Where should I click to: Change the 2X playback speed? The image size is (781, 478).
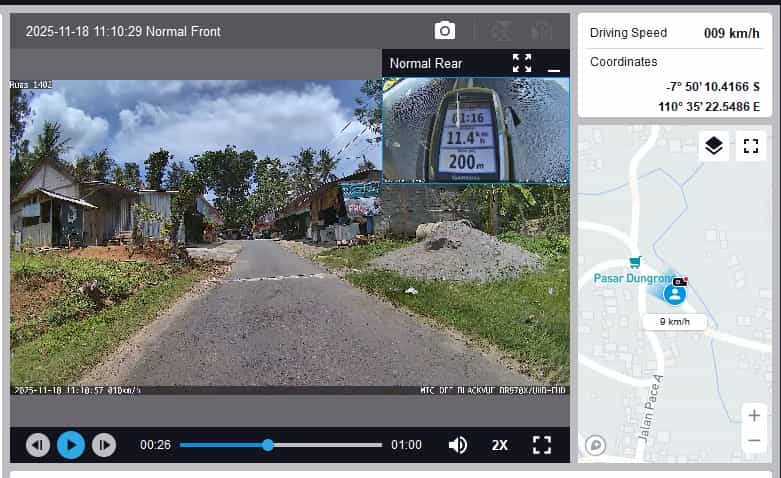(x=499, y=445)
